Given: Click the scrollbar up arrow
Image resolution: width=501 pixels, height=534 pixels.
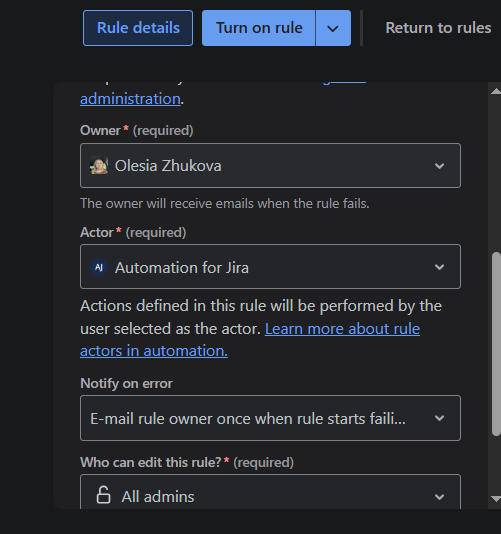Looking at the screenshot, I should click(x=496, y=91).
